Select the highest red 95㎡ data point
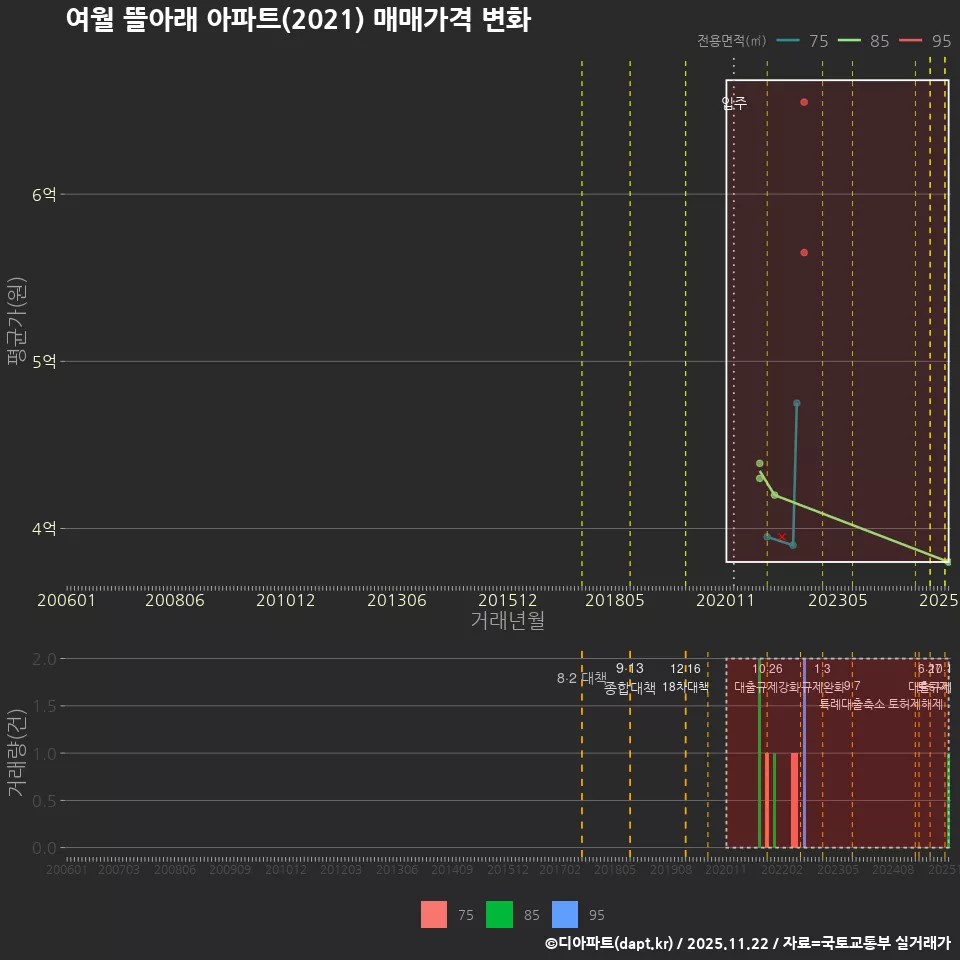This screenshot has width=960, height=960. (803, 101)
